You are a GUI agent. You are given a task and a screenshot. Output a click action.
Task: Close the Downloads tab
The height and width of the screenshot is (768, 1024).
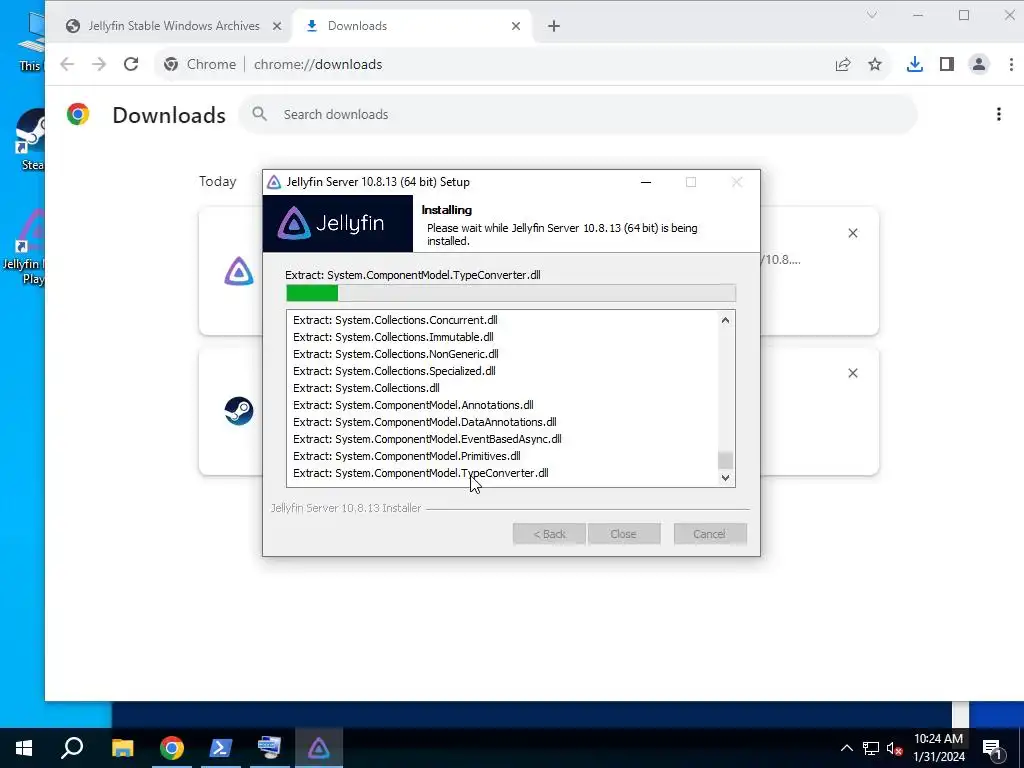516,26
